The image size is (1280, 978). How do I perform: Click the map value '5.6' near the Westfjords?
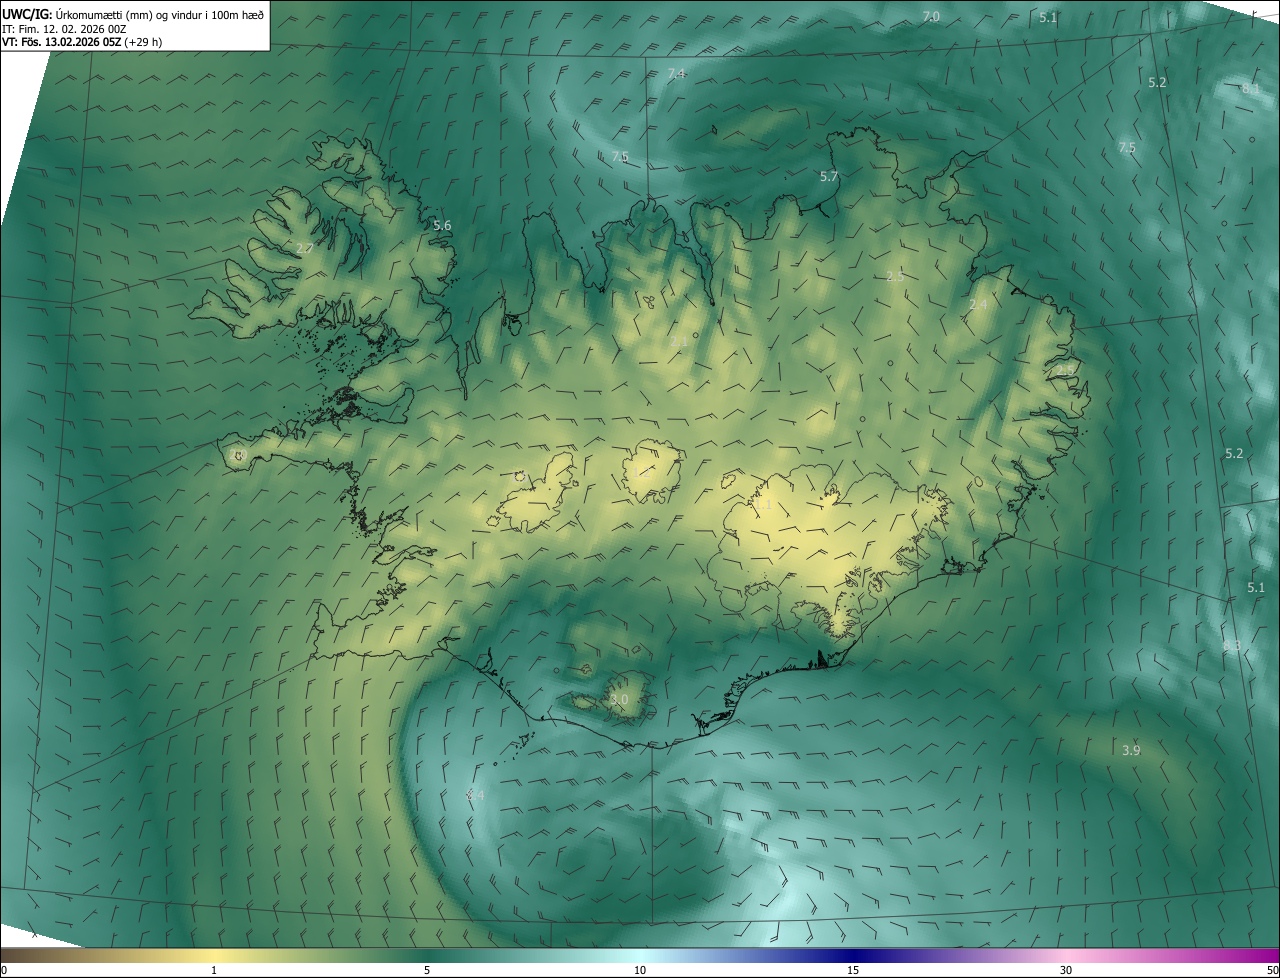[x=442, y=226]
